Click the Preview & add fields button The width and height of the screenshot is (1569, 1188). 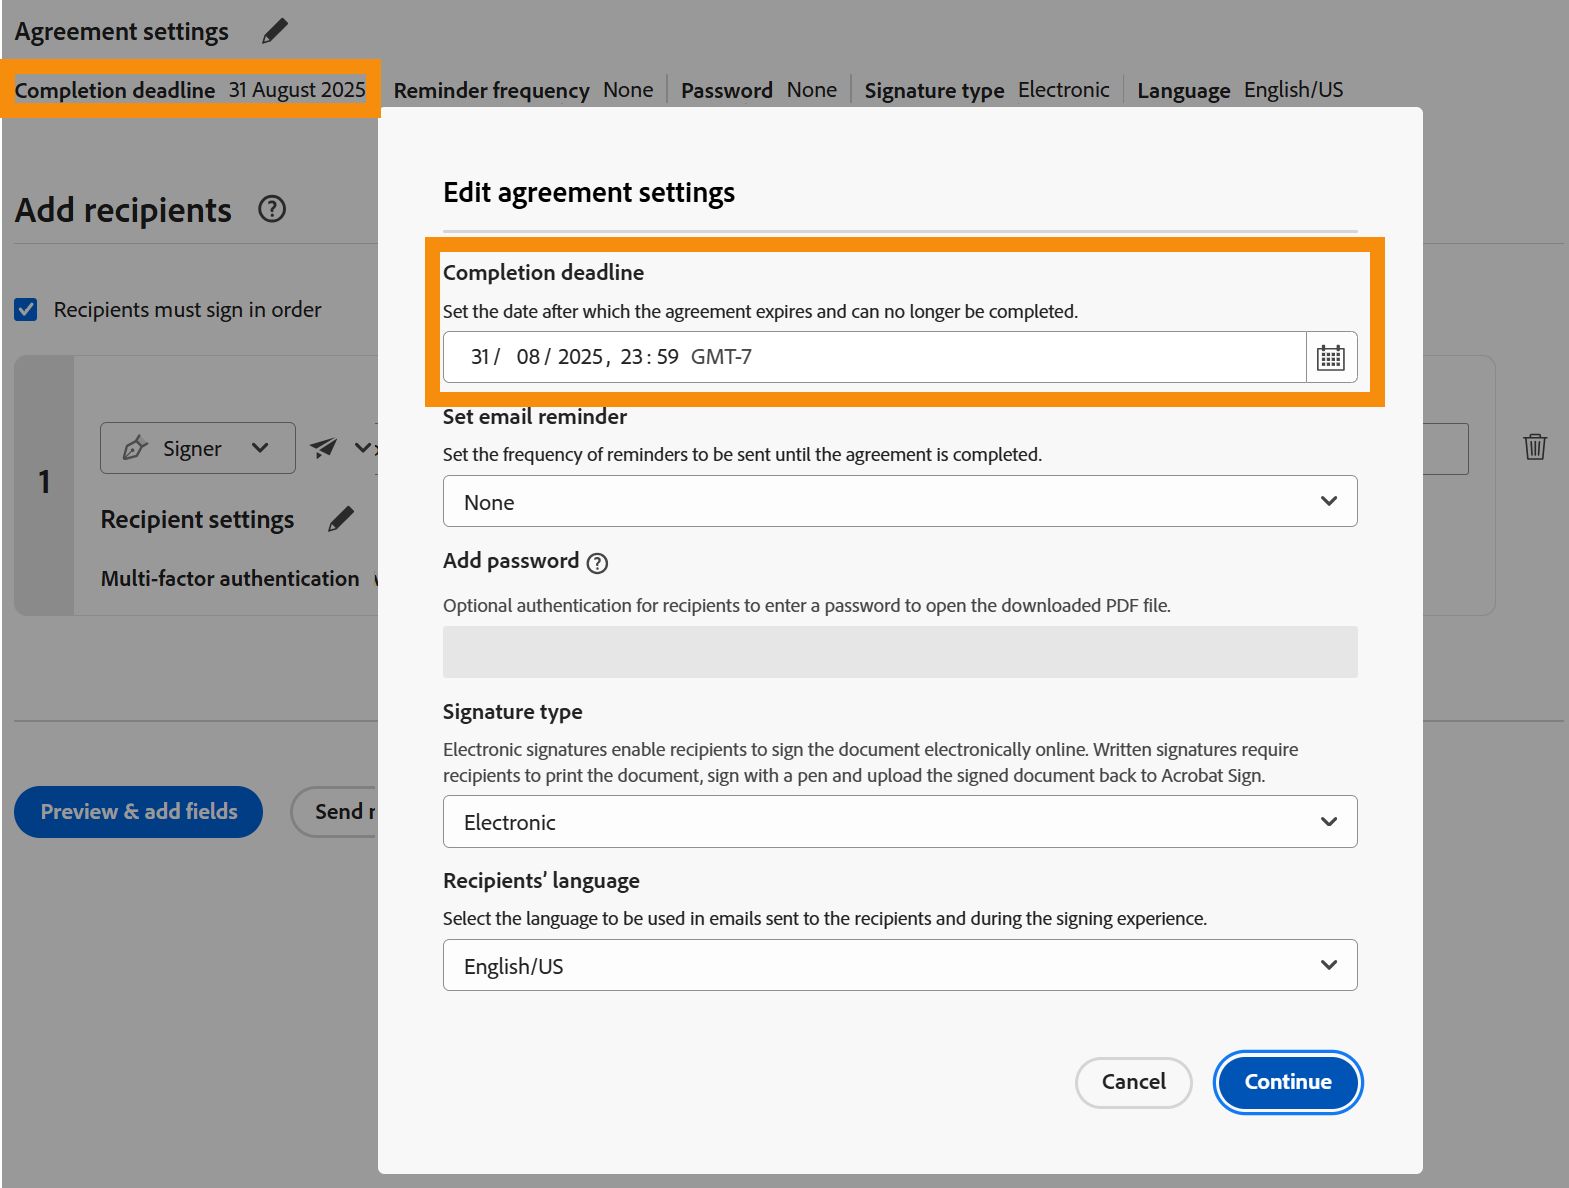pos(138,812)
